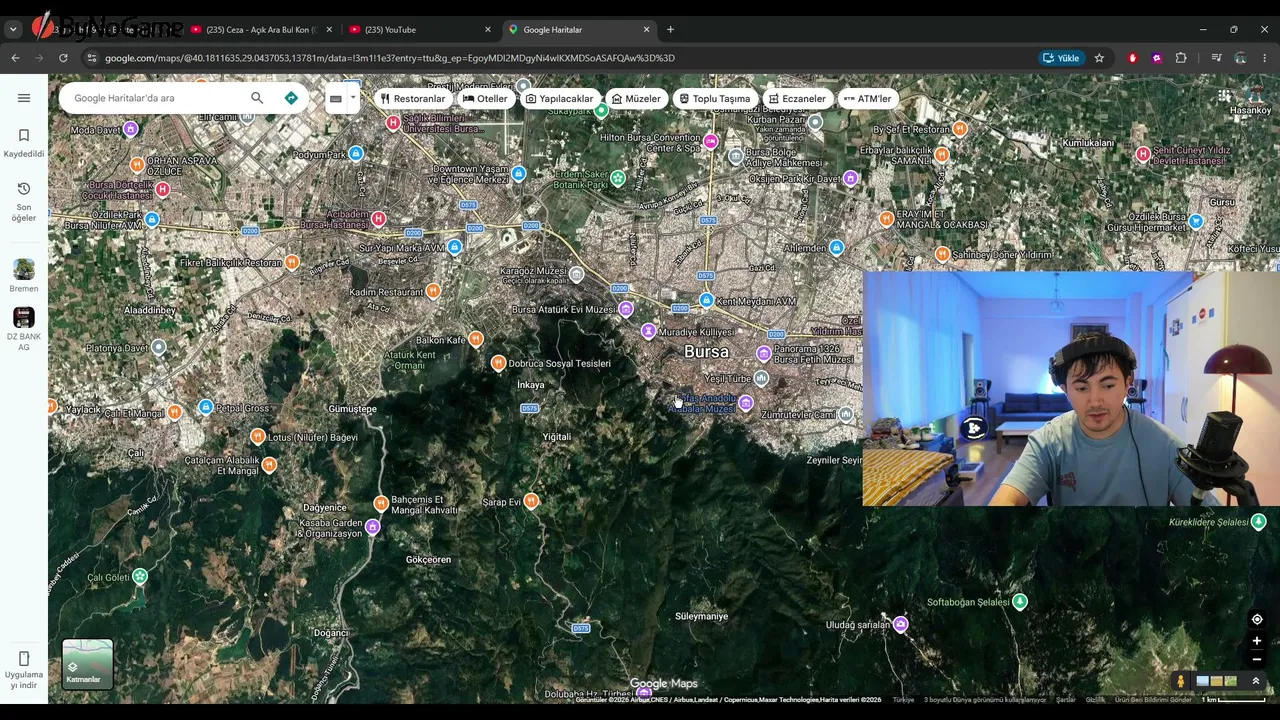1280x720 pixels.
Task: Open the Chrome profile avatar in the toolbar
Action: point(1241,58)
